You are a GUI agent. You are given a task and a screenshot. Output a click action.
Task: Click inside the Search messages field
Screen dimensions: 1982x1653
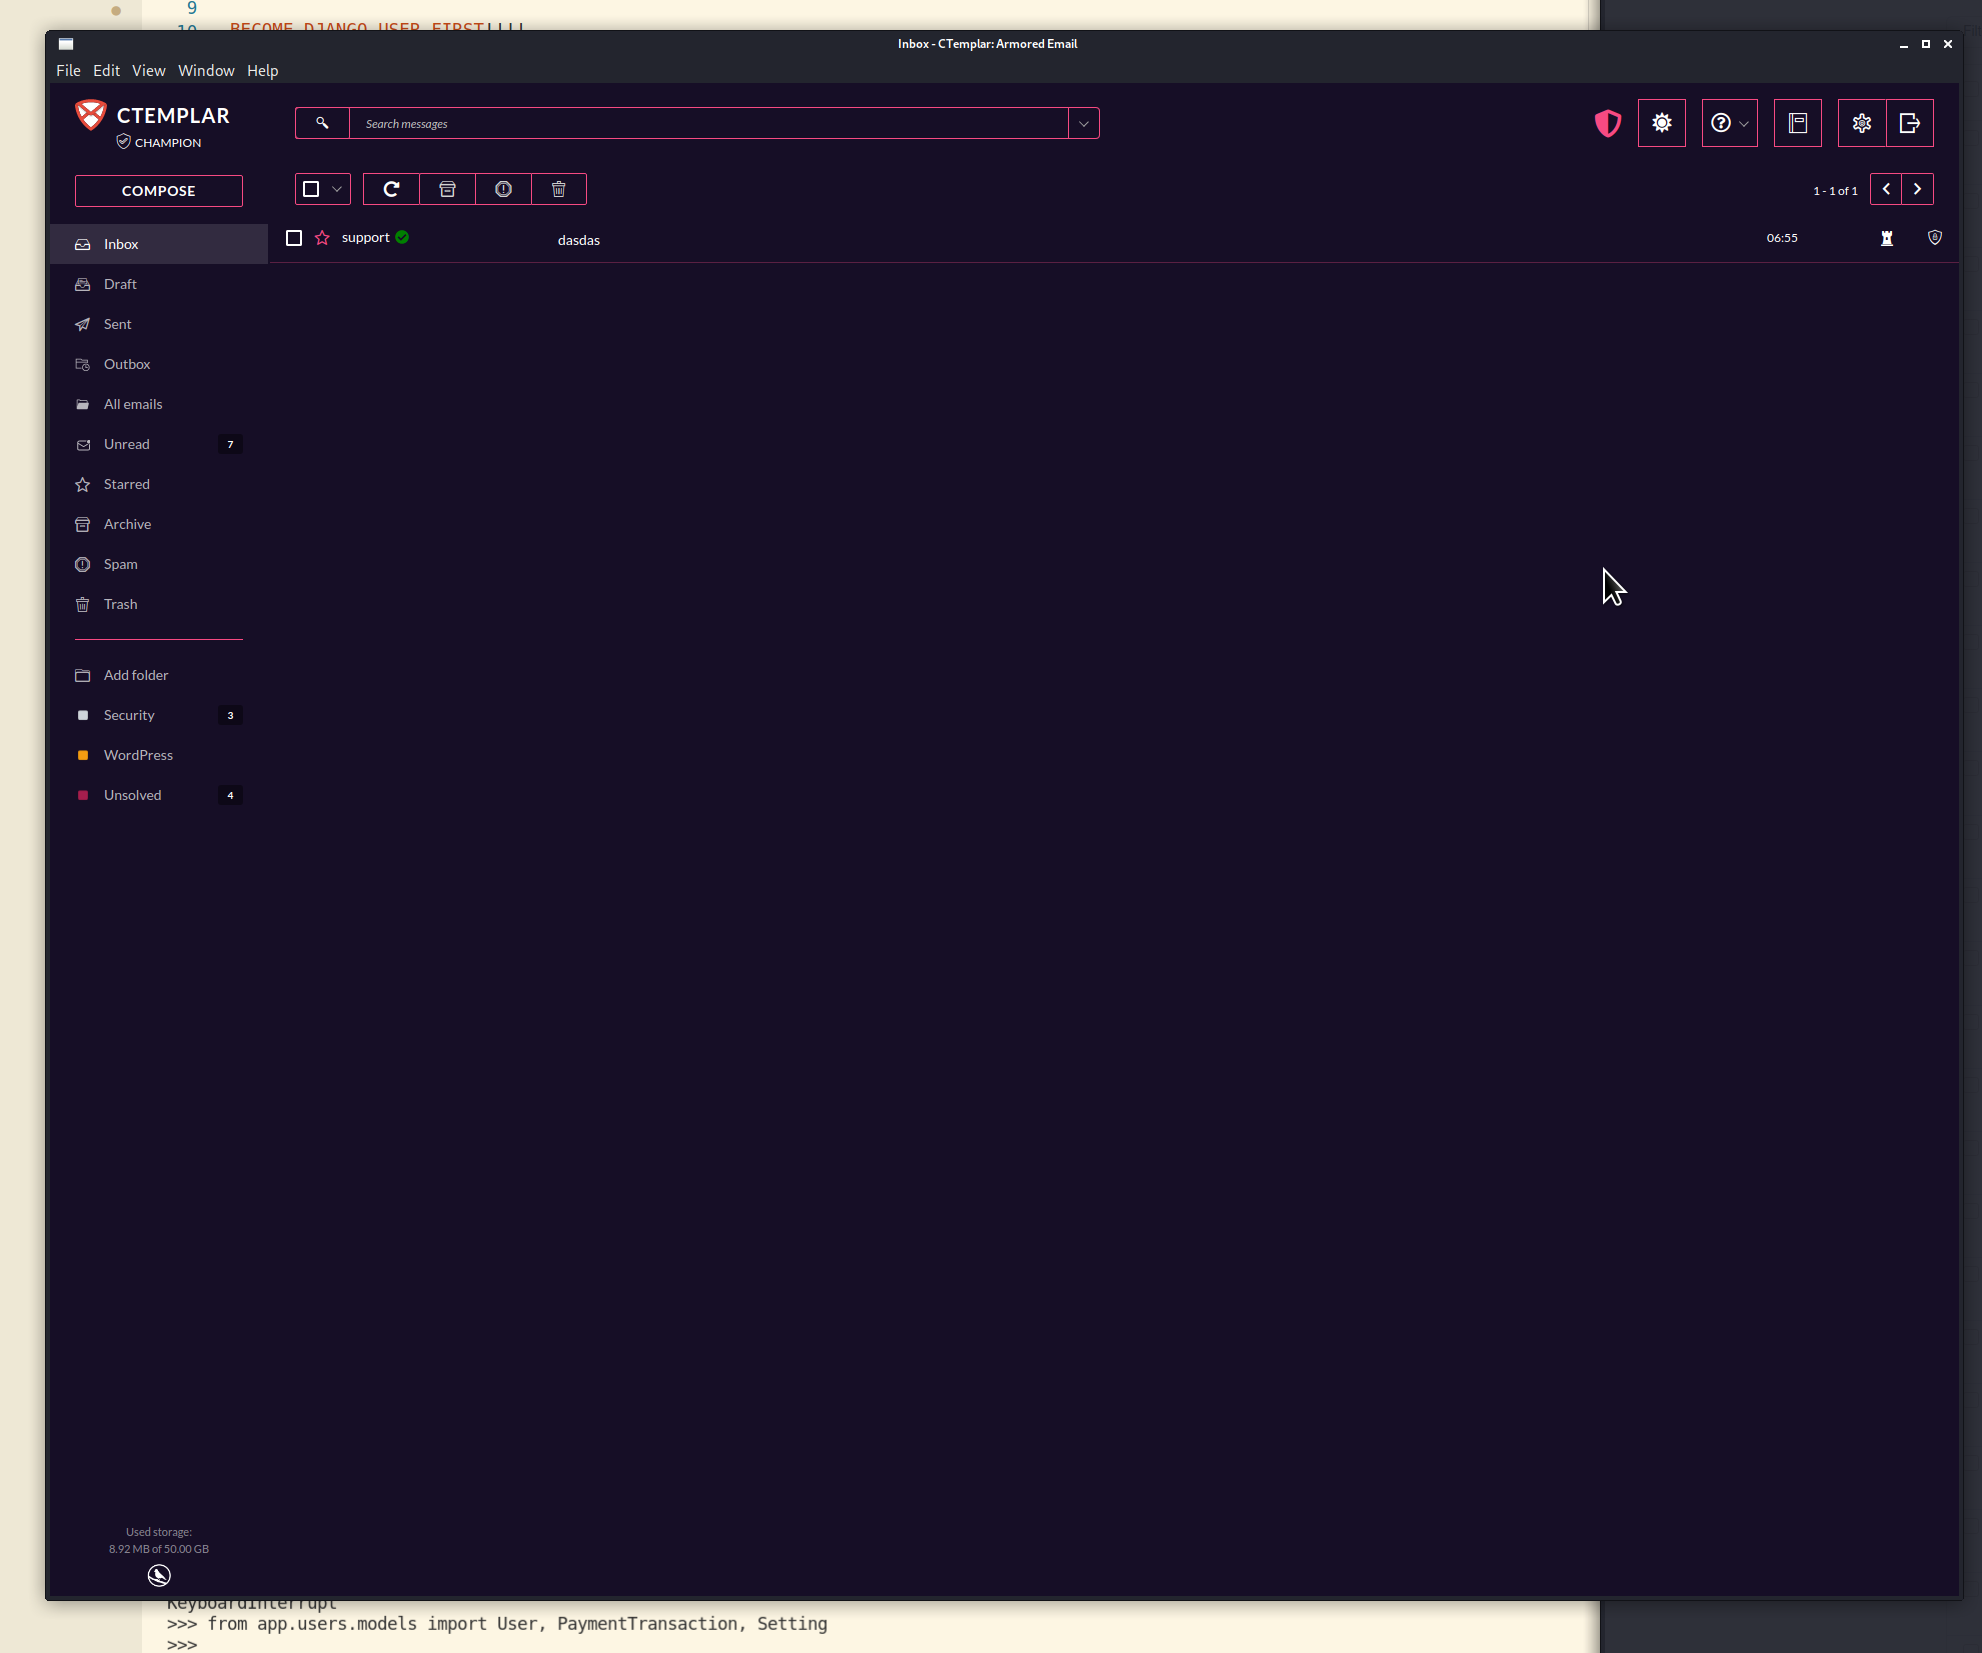click(700, 123)
